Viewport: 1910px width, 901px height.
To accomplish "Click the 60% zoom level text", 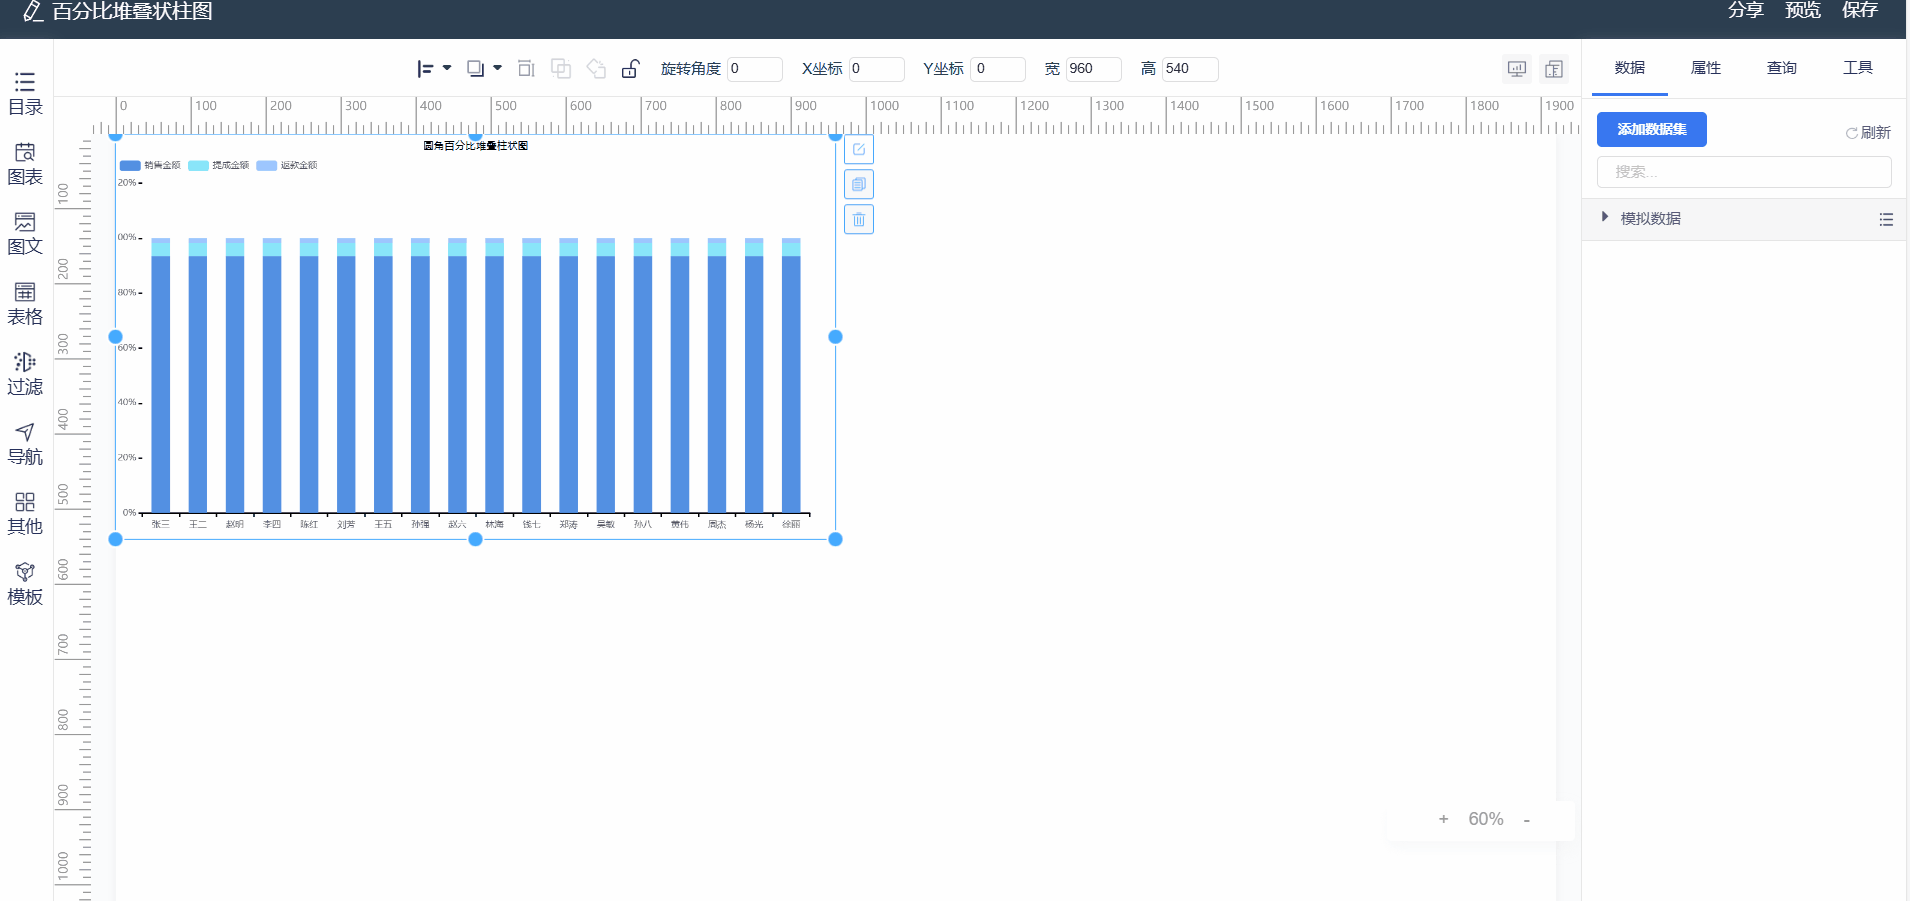I will coord(1486,819).
